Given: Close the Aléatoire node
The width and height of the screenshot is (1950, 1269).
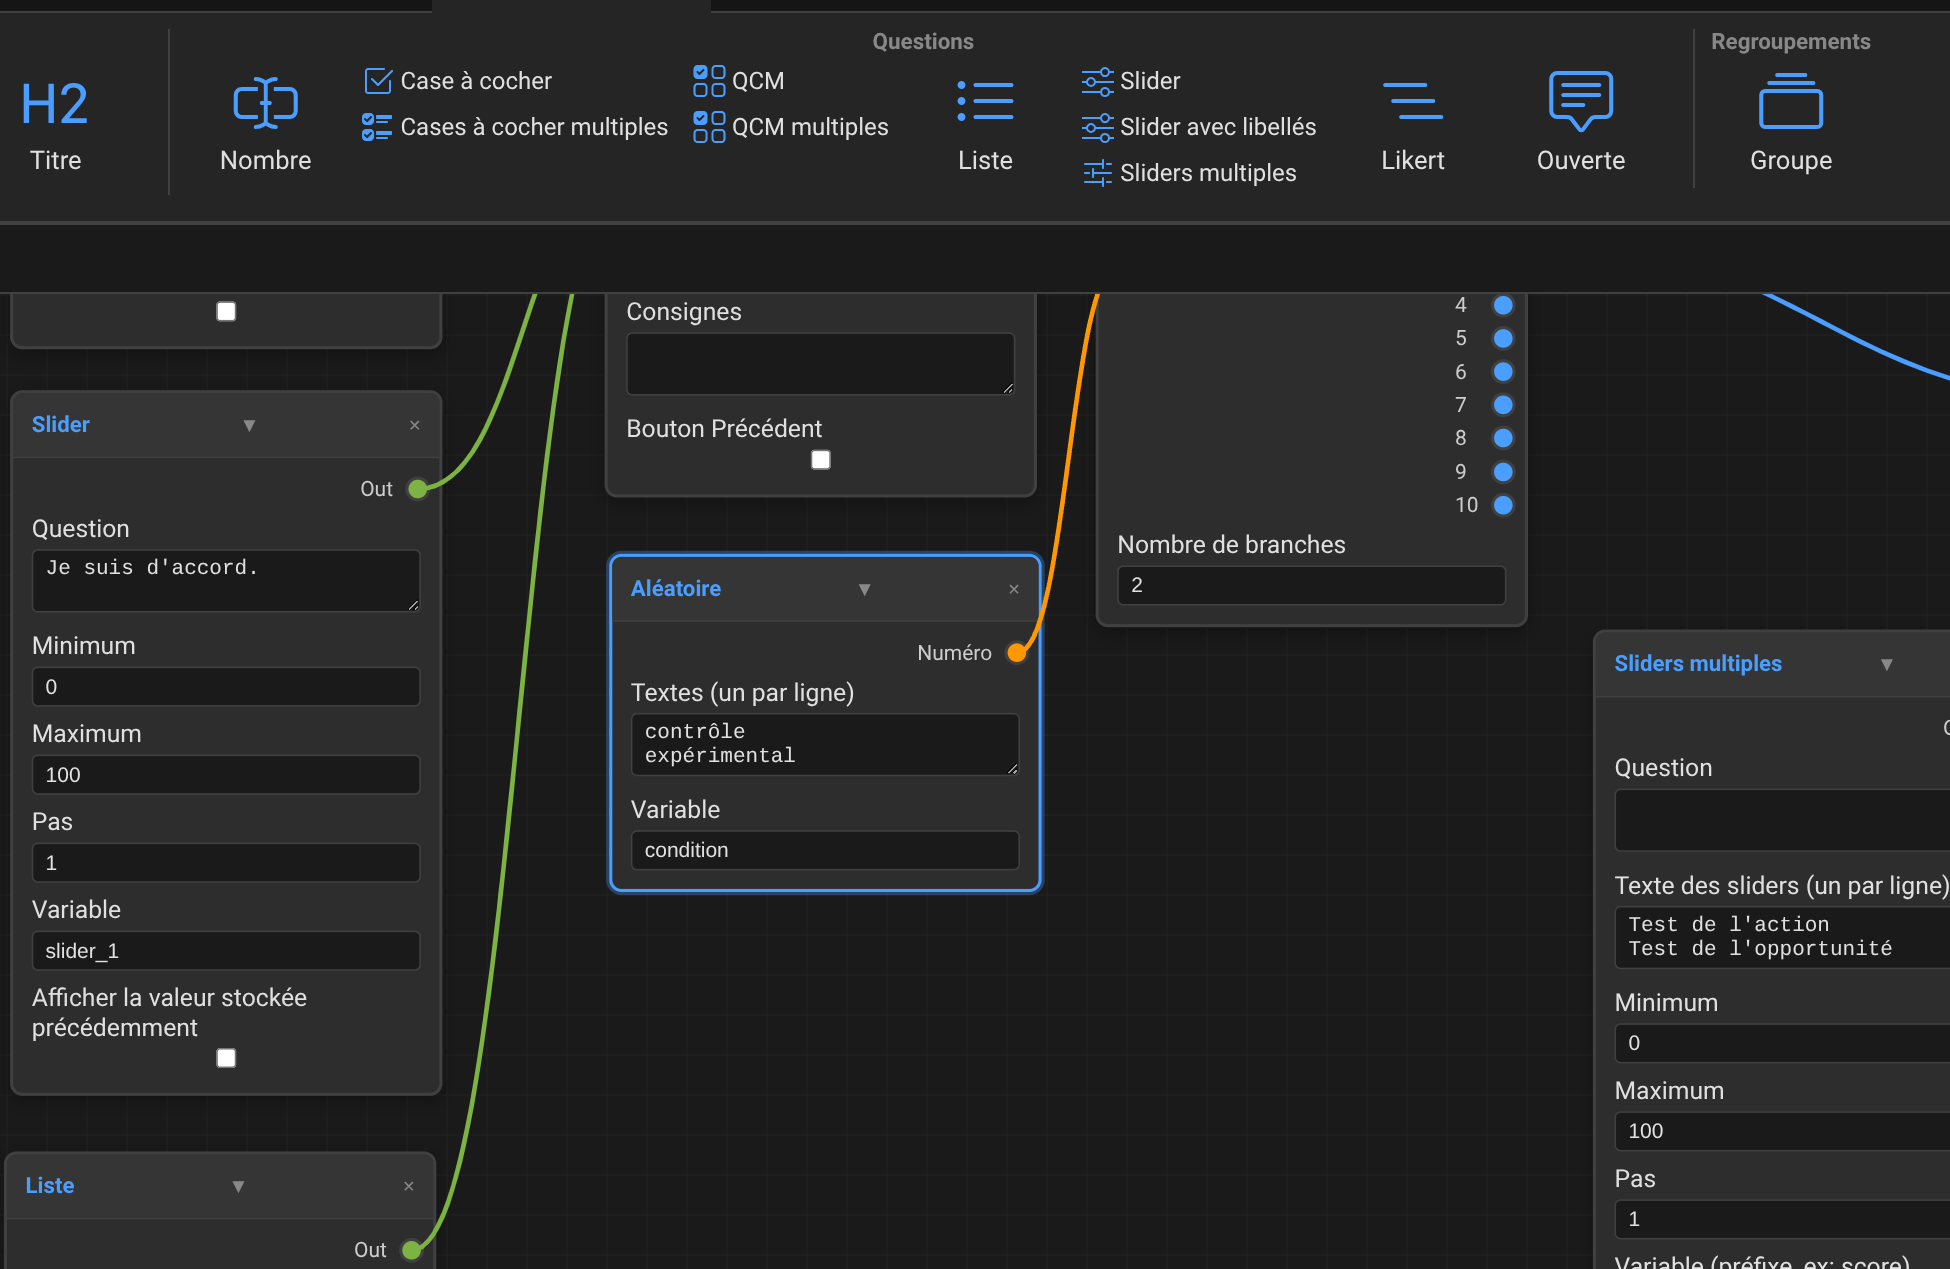Looking at the screenshot, I should tap(1013, 589).
